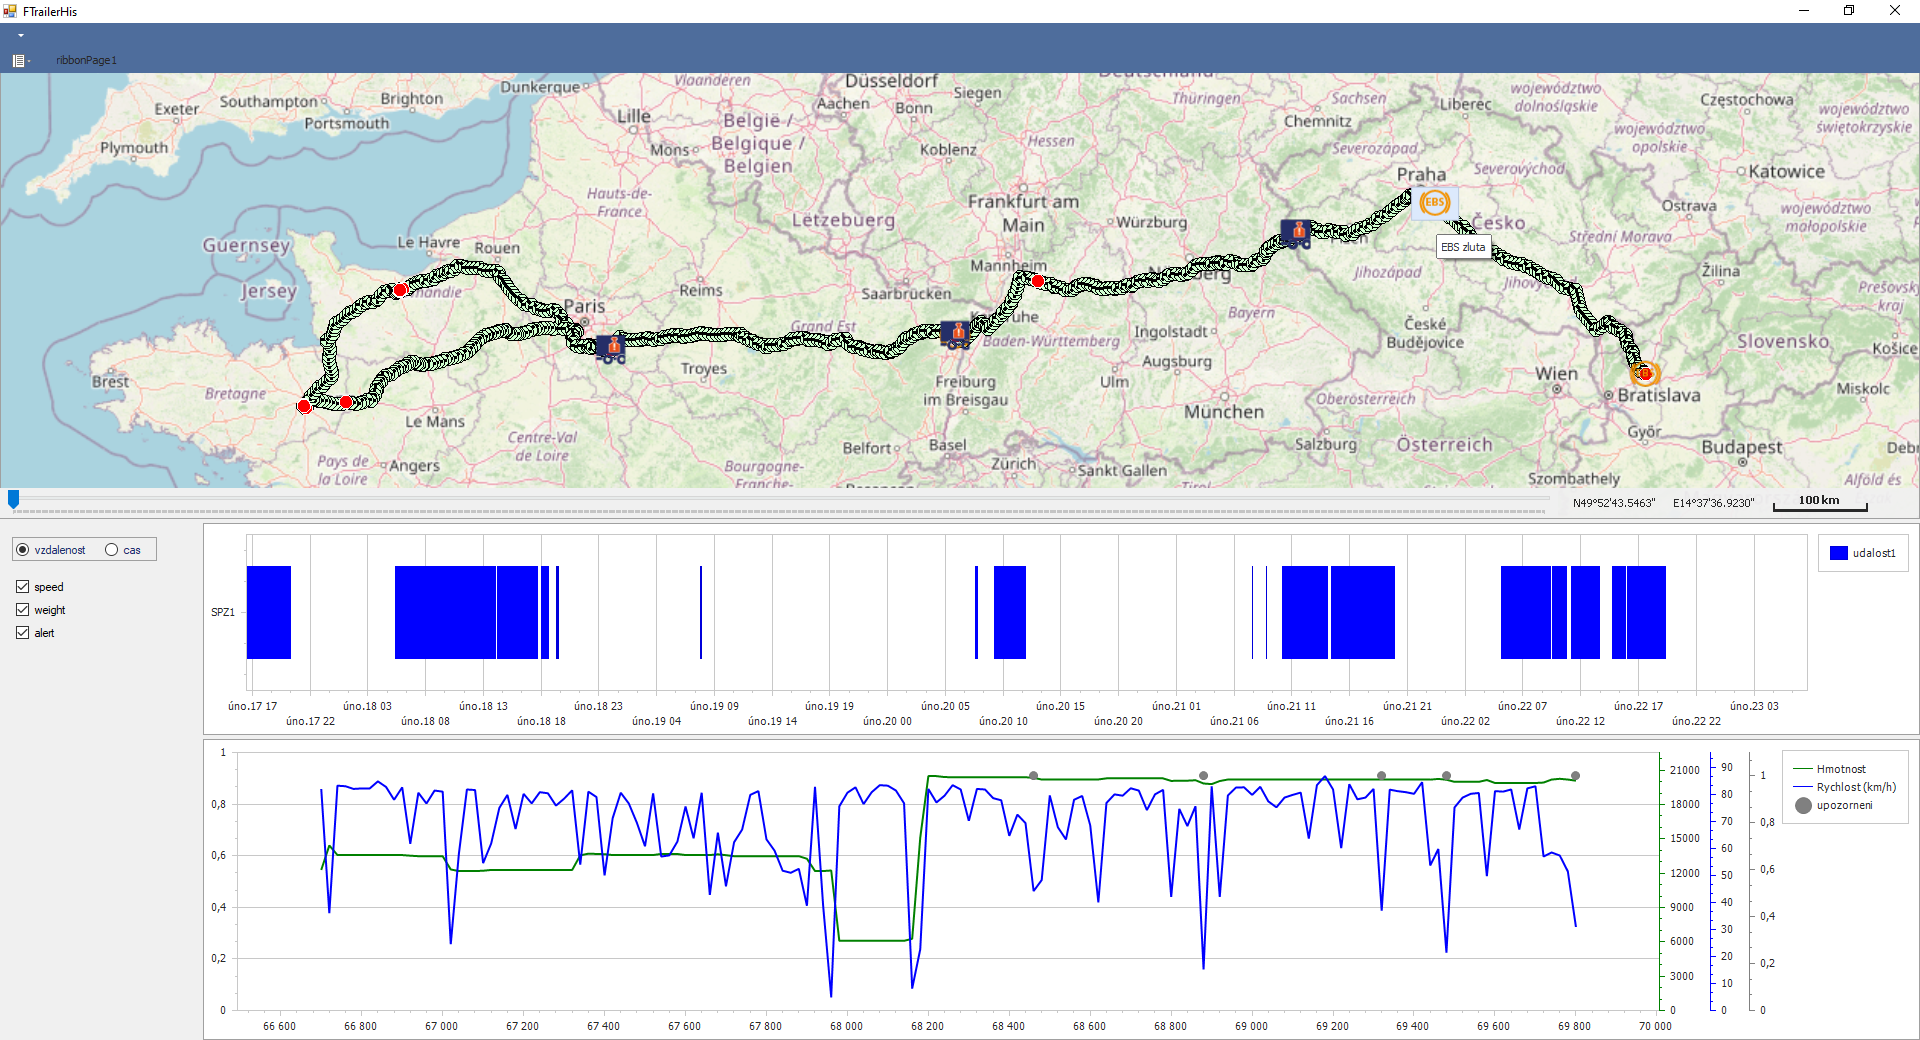The height and width of the screenshot is (1040, 1920).
Task: Click the FTrailerHis app icon in title bar
Action: click(10, 11)
